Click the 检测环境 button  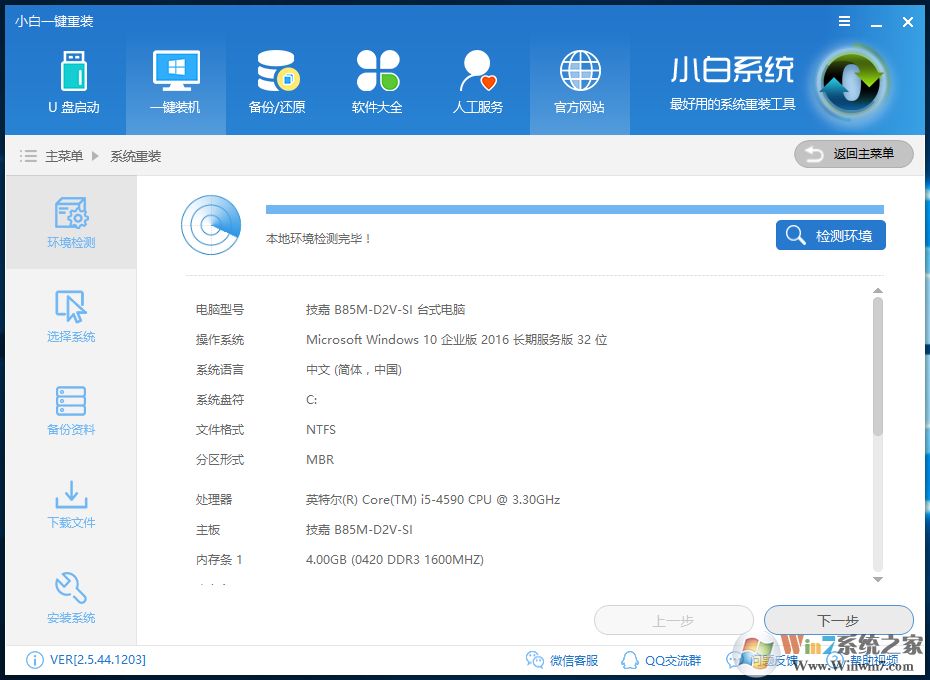point(830,235)
